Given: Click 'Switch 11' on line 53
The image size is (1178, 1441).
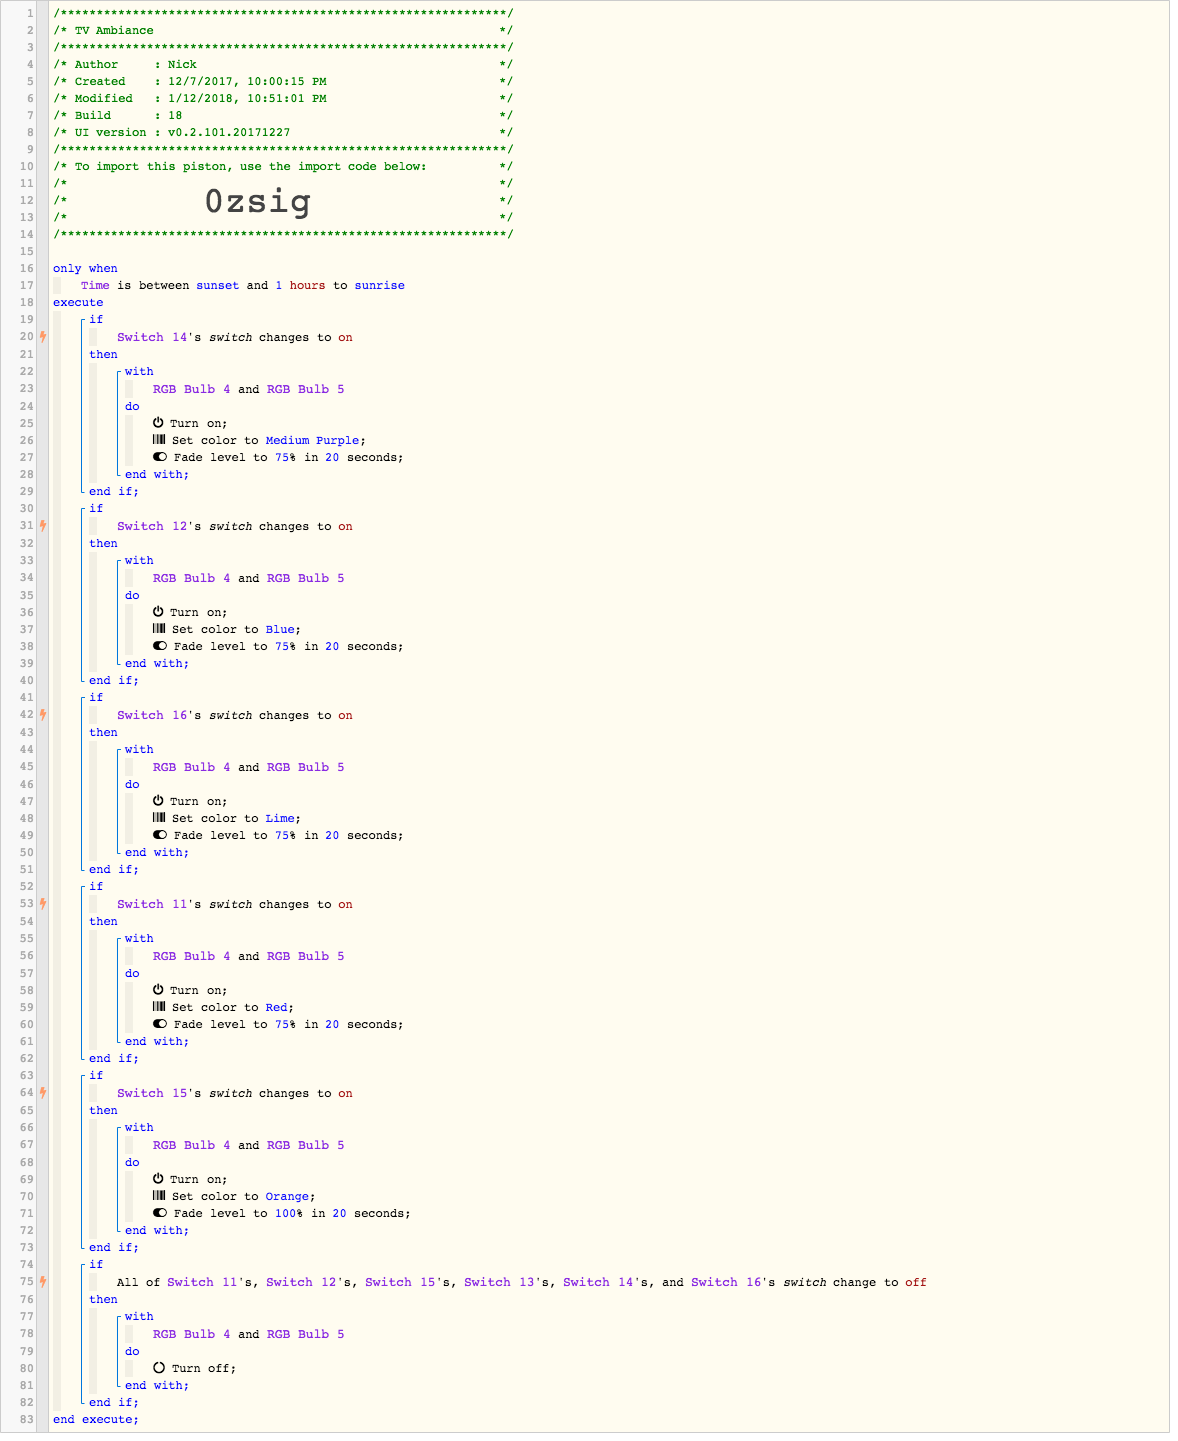Looking at the screenshot, I should click(153, 904).
